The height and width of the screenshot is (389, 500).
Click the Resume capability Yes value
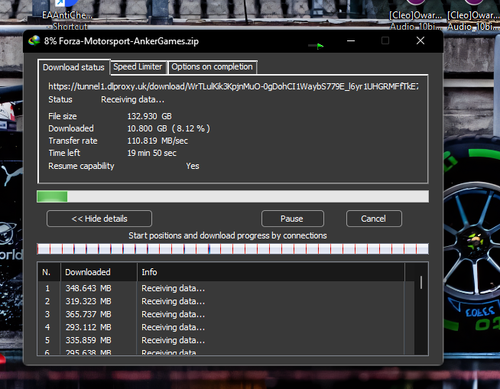coord(193,166)
